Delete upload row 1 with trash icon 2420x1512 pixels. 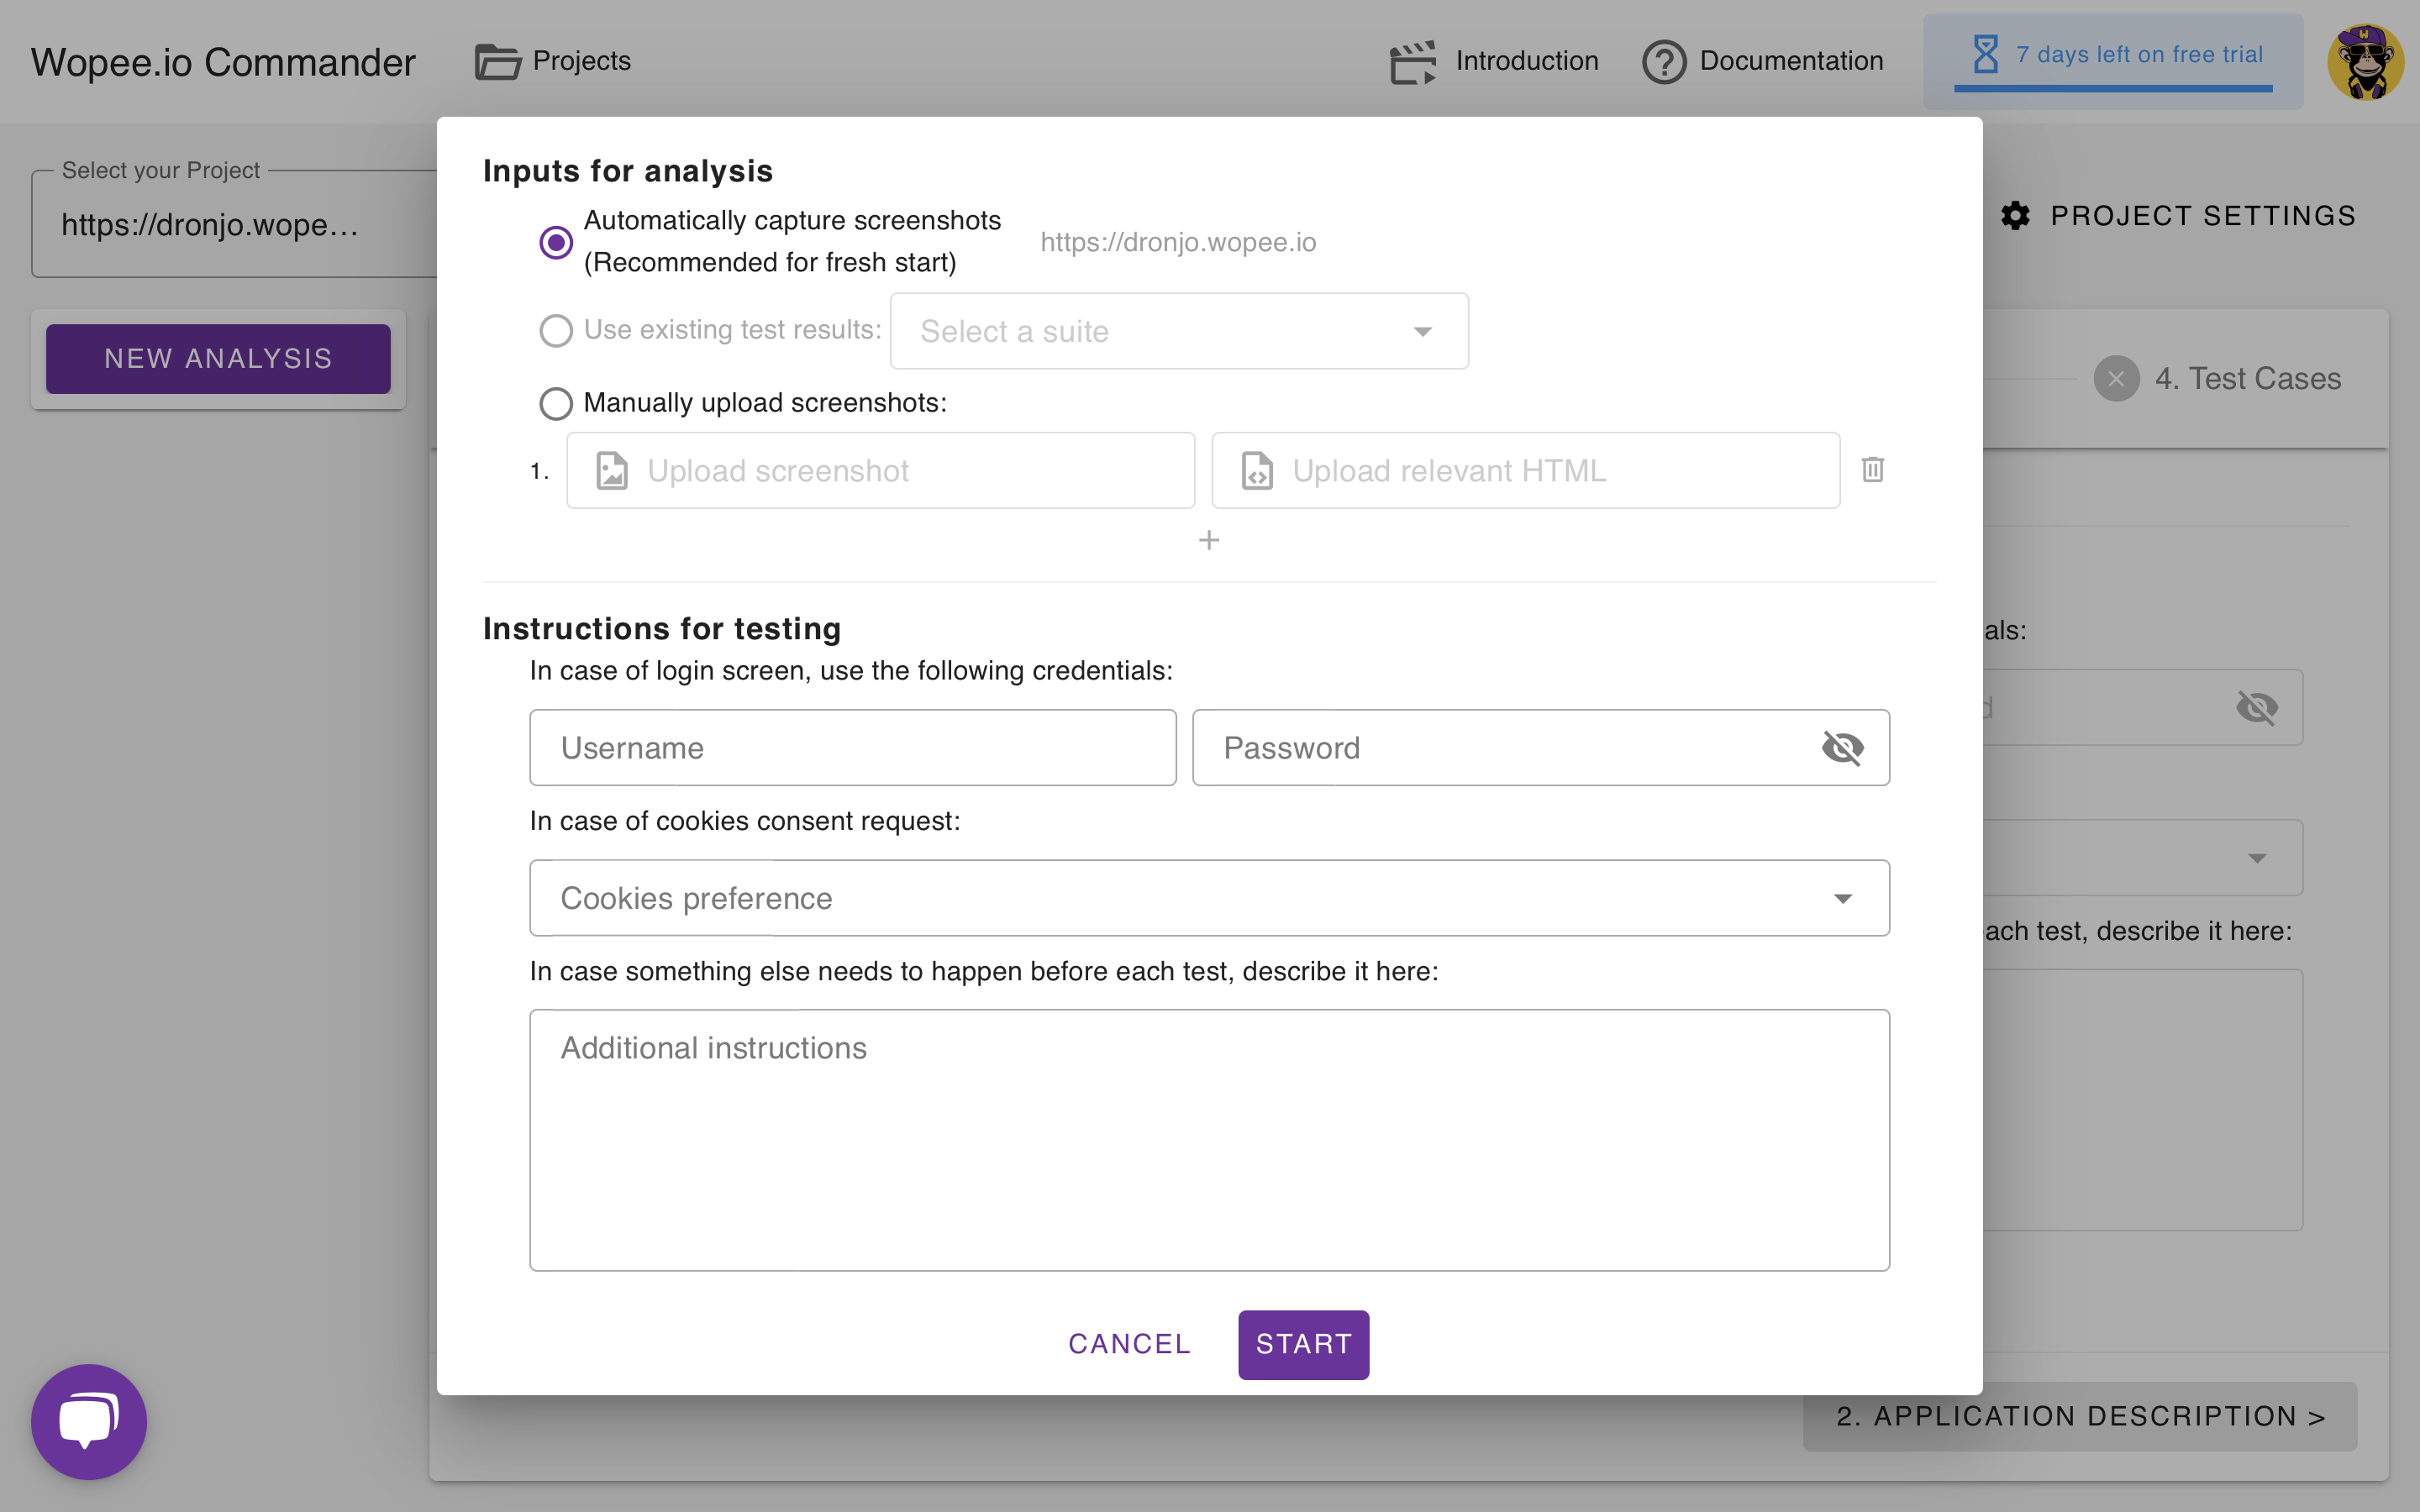(x=1873, y=469)
